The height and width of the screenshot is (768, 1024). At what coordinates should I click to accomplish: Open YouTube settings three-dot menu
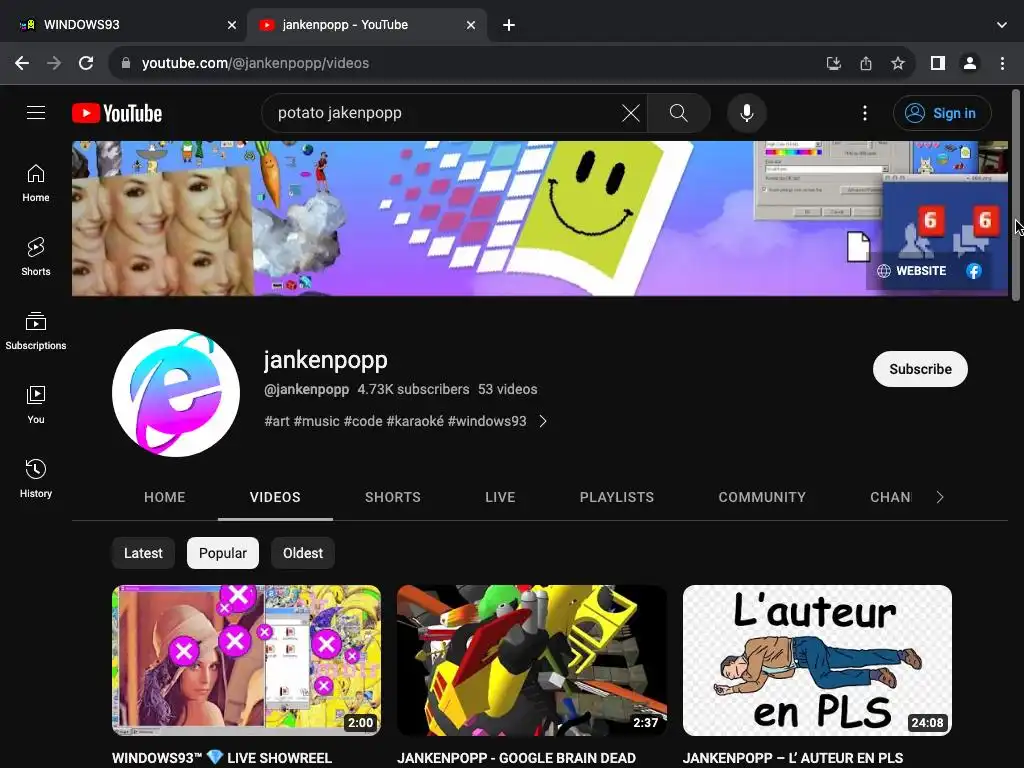(x=865, y=113)
